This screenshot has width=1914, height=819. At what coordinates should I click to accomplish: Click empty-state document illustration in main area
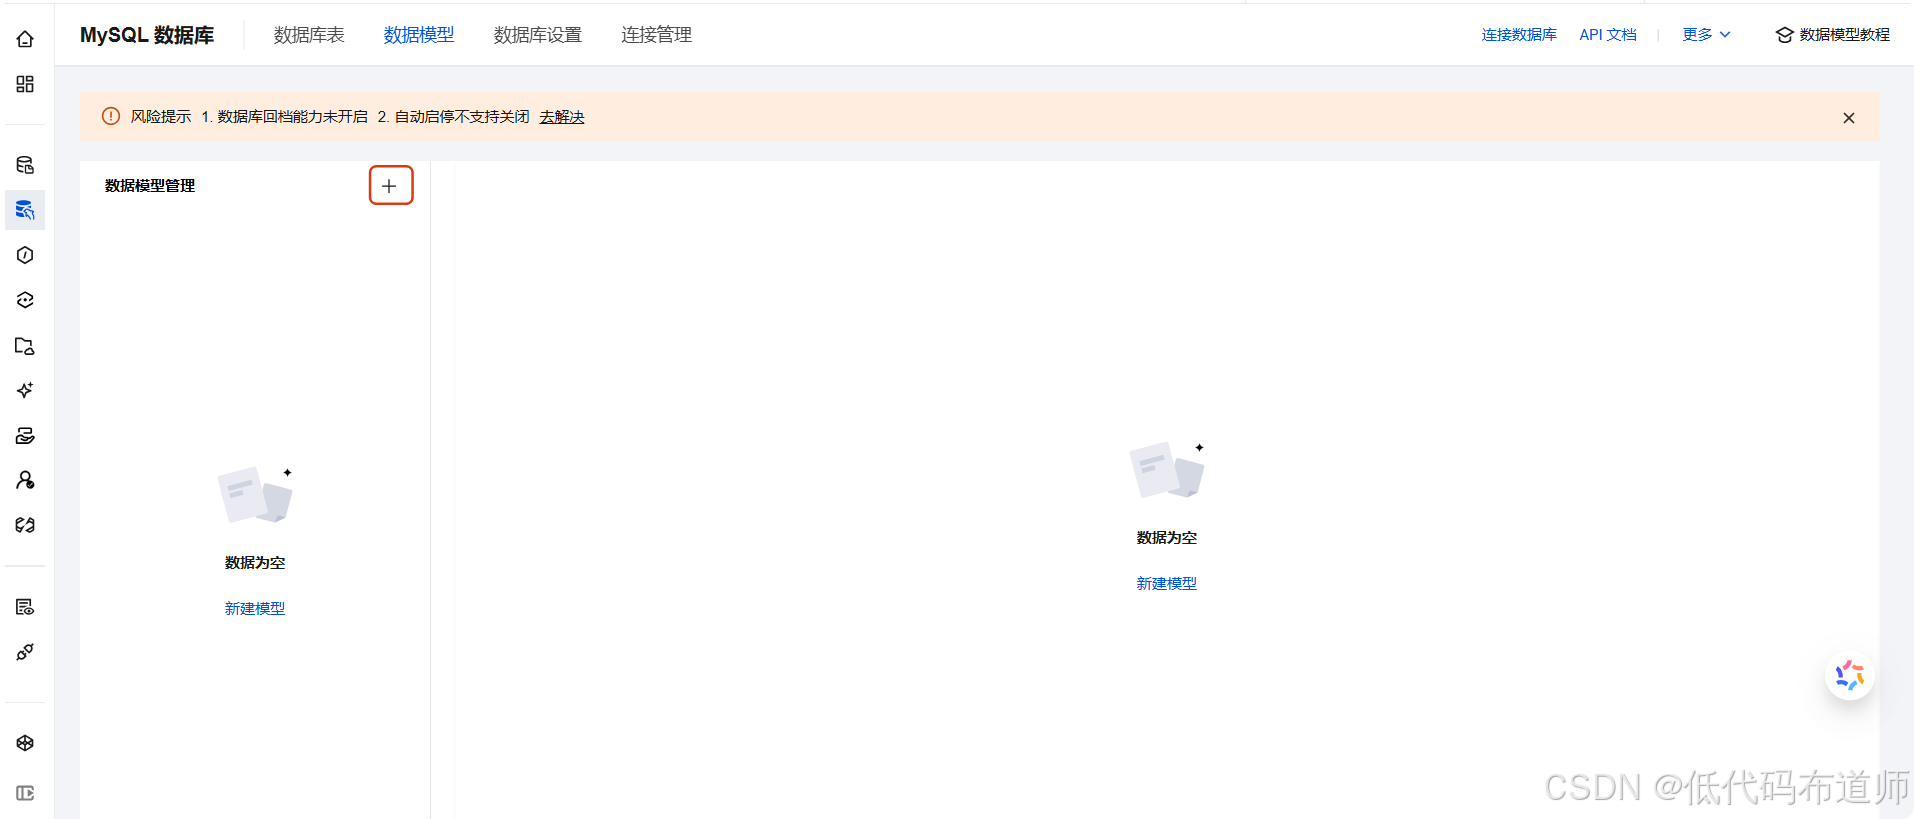coord(1167,469)
